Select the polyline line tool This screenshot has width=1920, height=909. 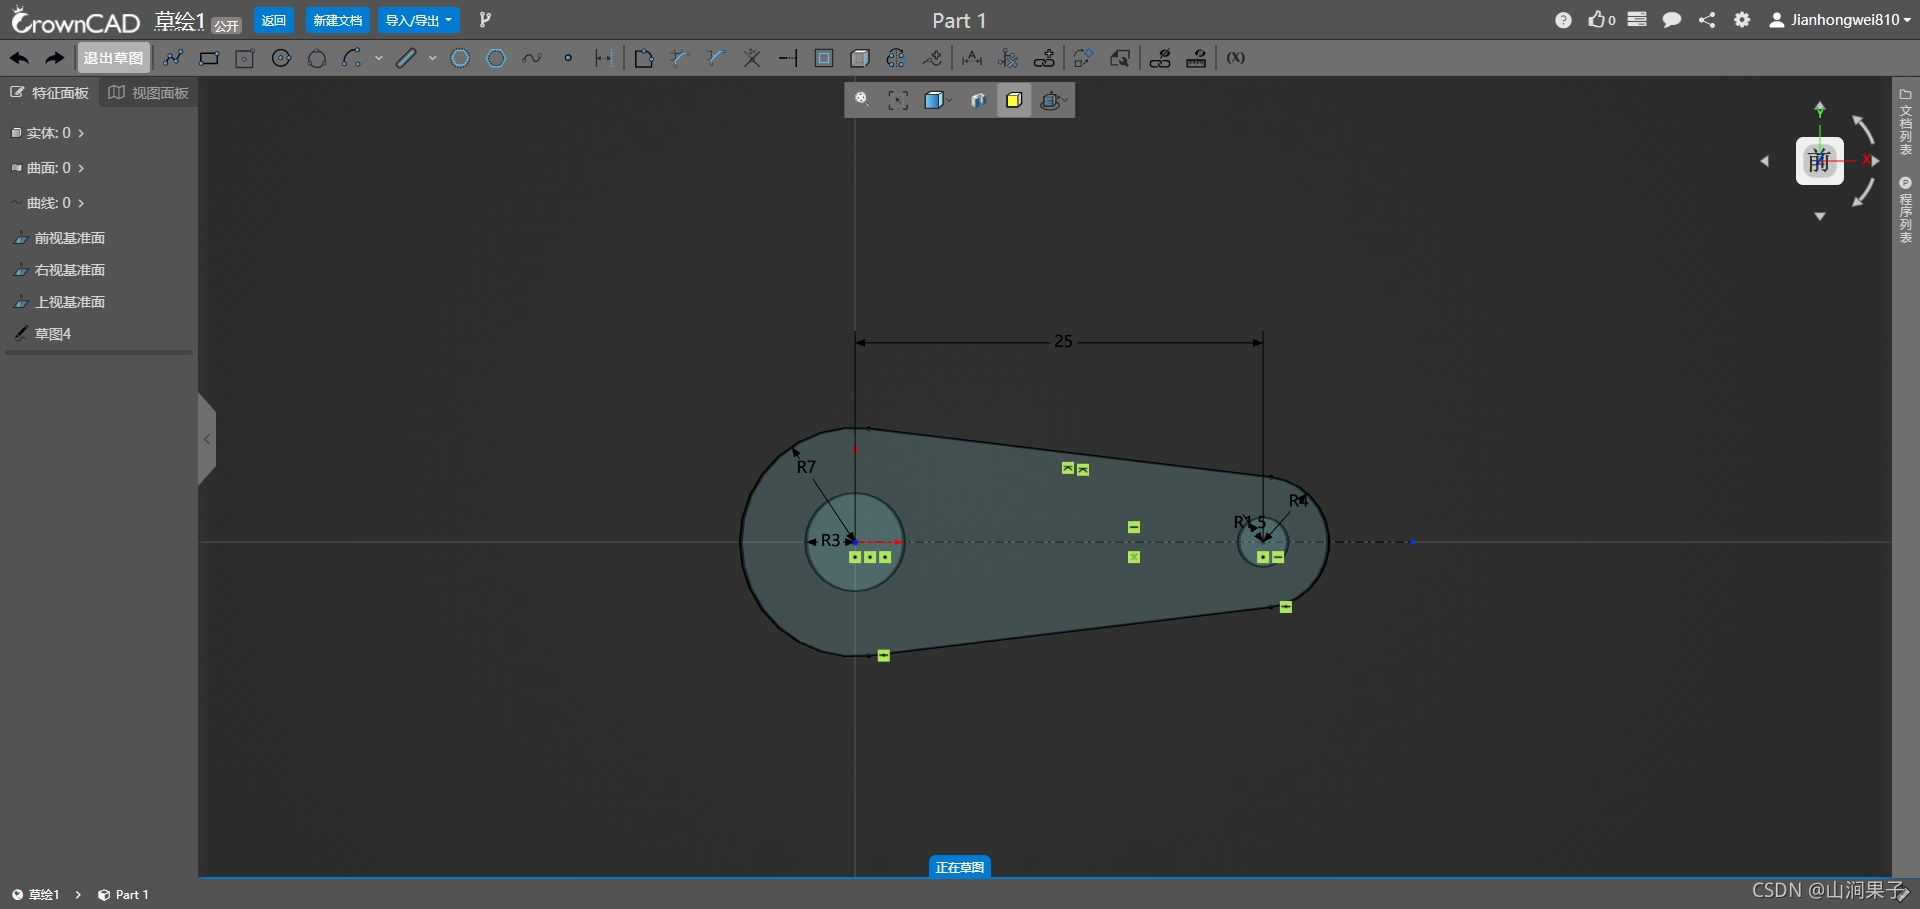[x=173, y=58]
